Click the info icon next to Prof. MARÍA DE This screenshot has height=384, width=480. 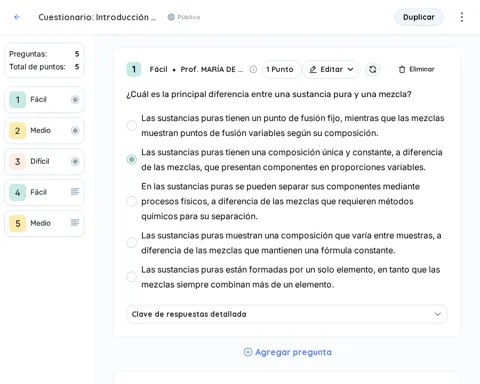click(x=253, y=69)
